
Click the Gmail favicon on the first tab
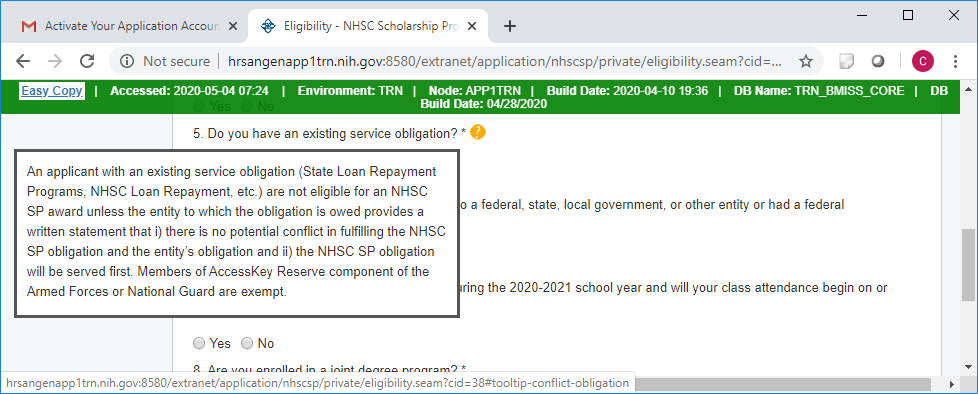point(29,26)
